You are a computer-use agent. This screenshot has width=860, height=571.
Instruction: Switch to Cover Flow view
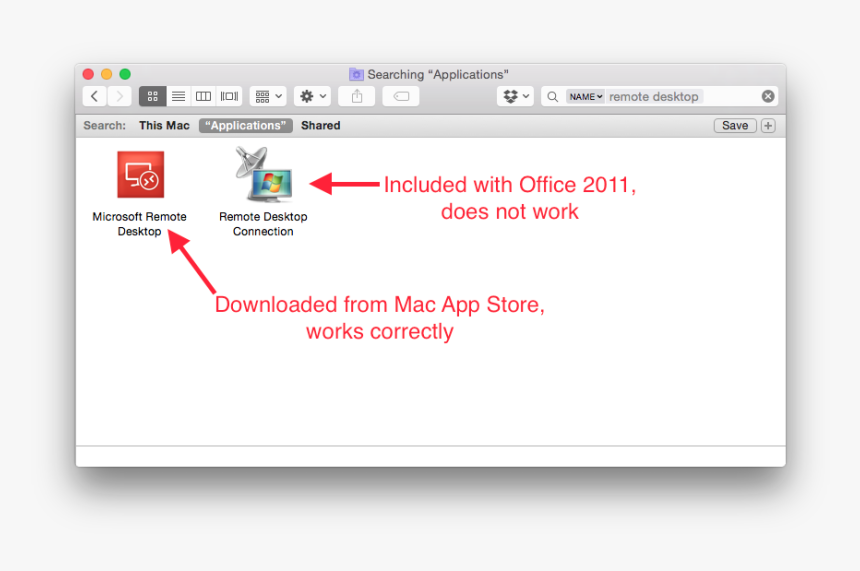point(229,97)
